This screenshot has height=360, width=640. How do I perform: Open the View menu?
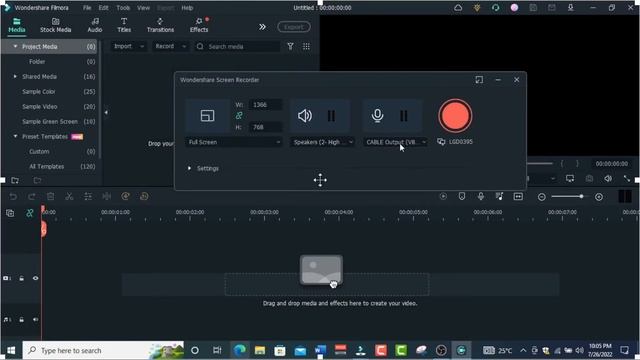coord(143,8)
